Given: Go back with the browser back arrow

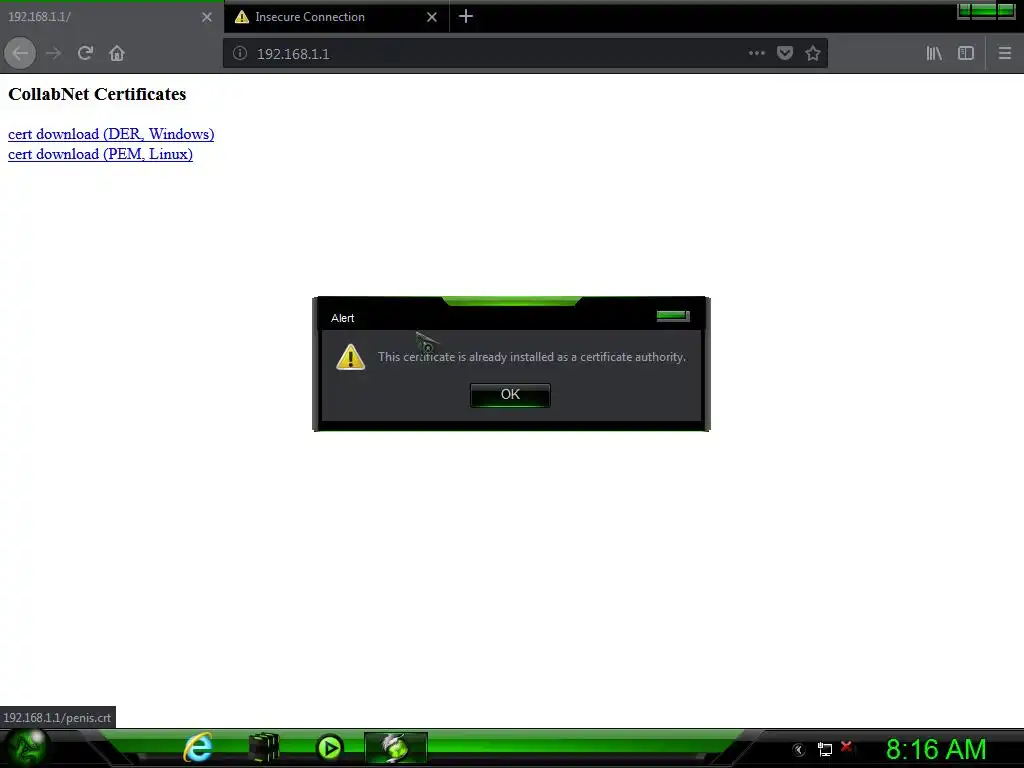Looking at the screenshot, I should pos(20,54).
